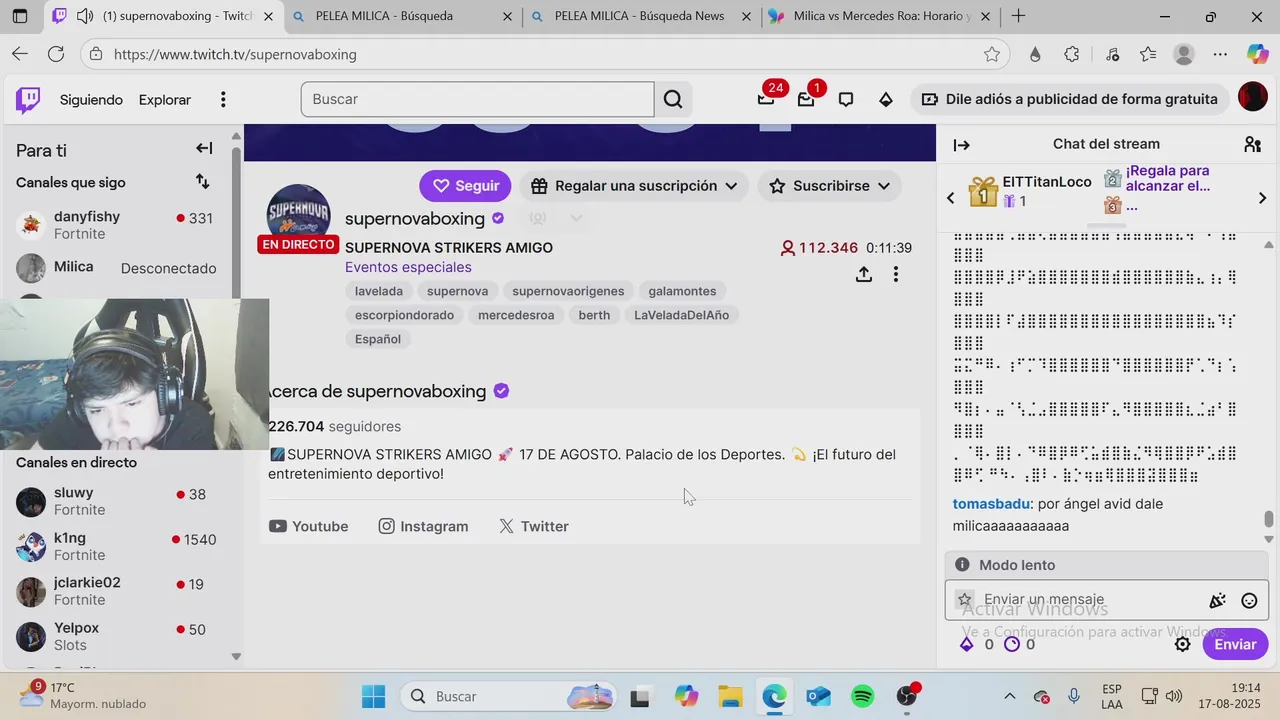This screenshot has height=720, width=1280.
Task: Open the emote picker smiley
Action: click(1249, 601)
